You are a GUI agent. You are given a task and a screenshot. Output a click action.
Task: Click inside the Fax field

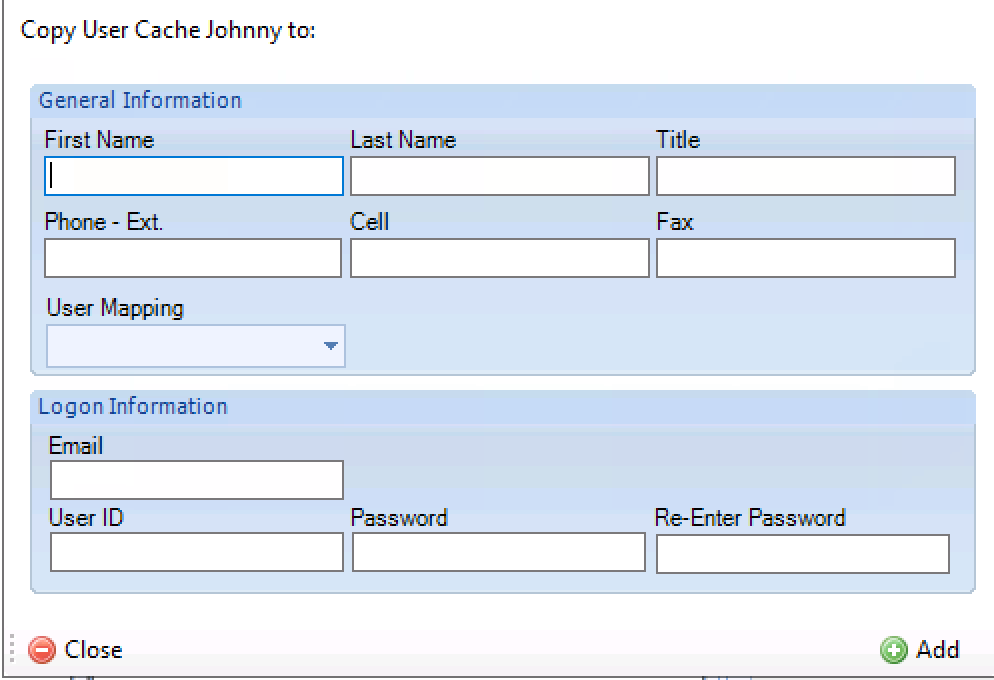coord(806,258)
